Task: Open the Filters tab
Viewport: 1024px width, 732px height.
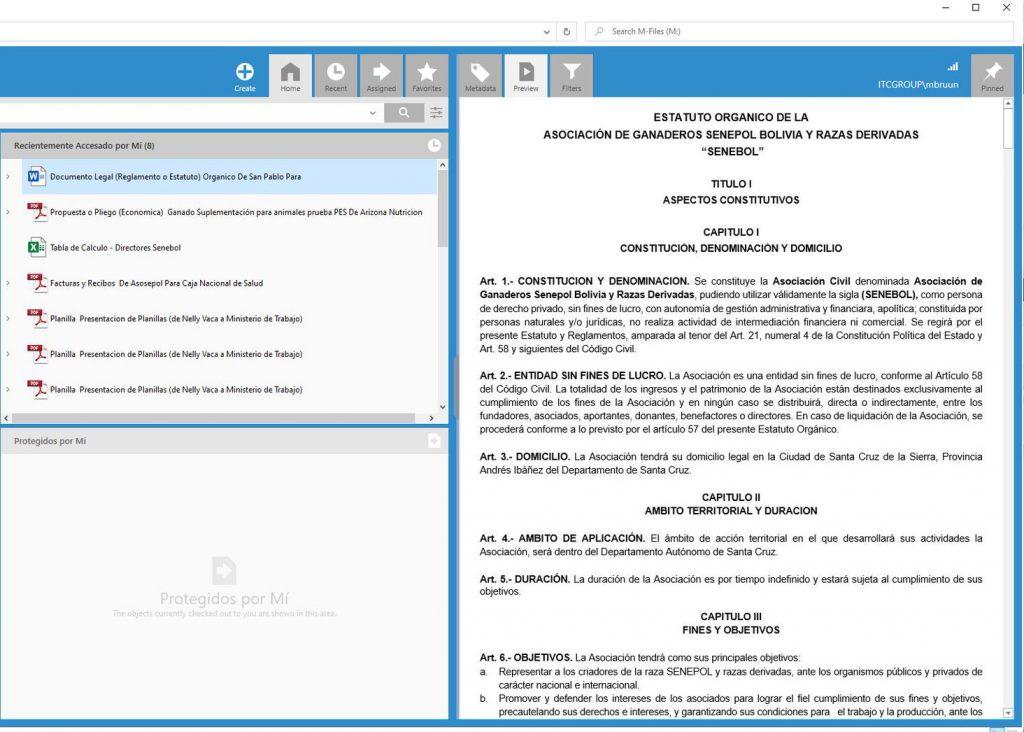Action: (571, 76)
